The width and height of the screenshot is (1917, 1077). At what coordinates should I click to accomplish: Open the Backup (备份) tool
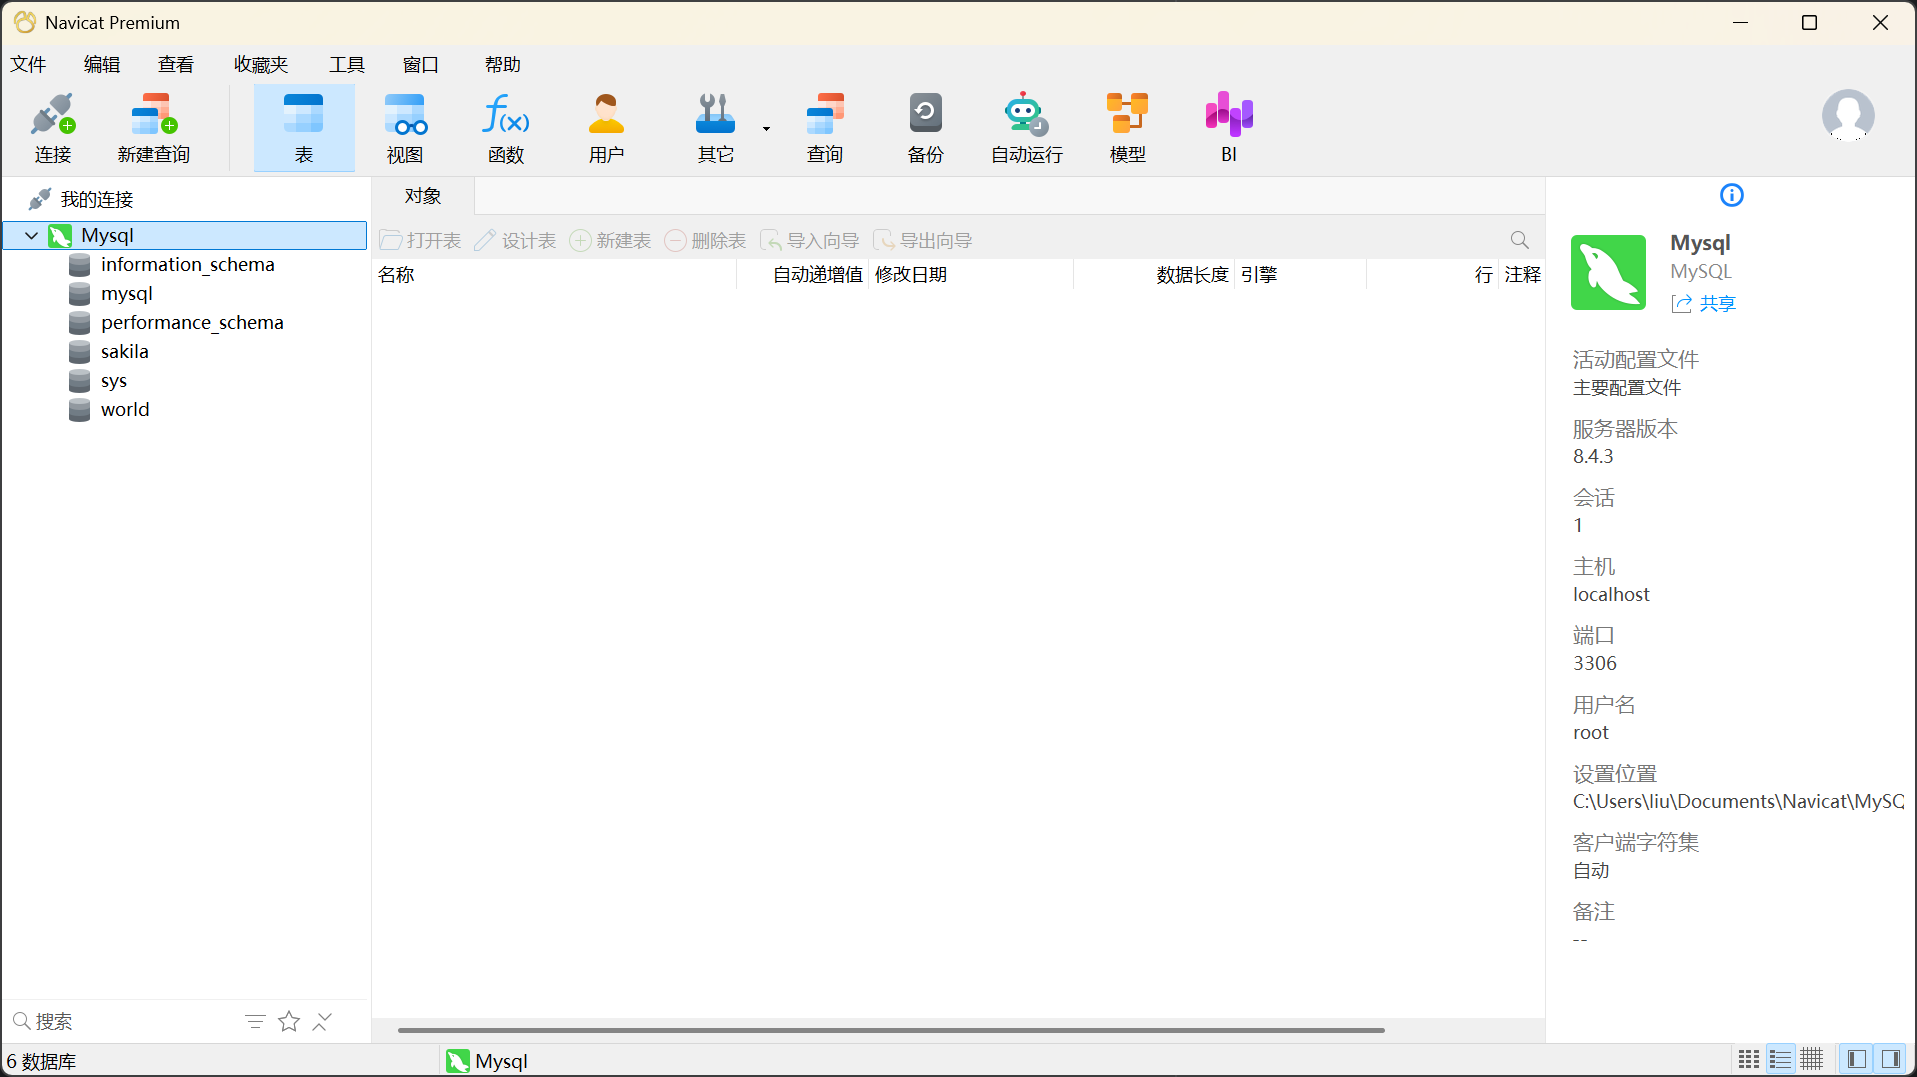[x=925, y=127]
